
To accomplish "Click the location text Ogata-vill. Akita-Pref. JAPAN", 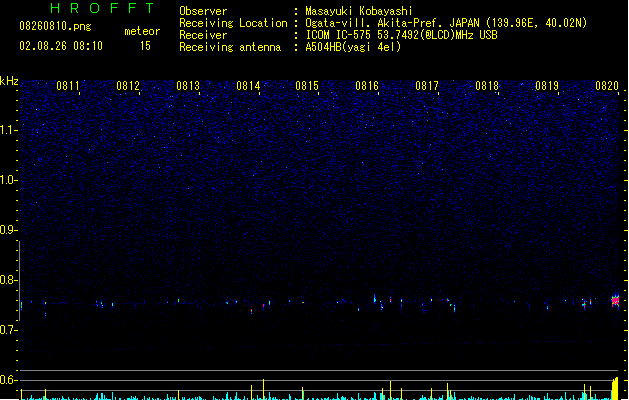I will coord(394,23).
